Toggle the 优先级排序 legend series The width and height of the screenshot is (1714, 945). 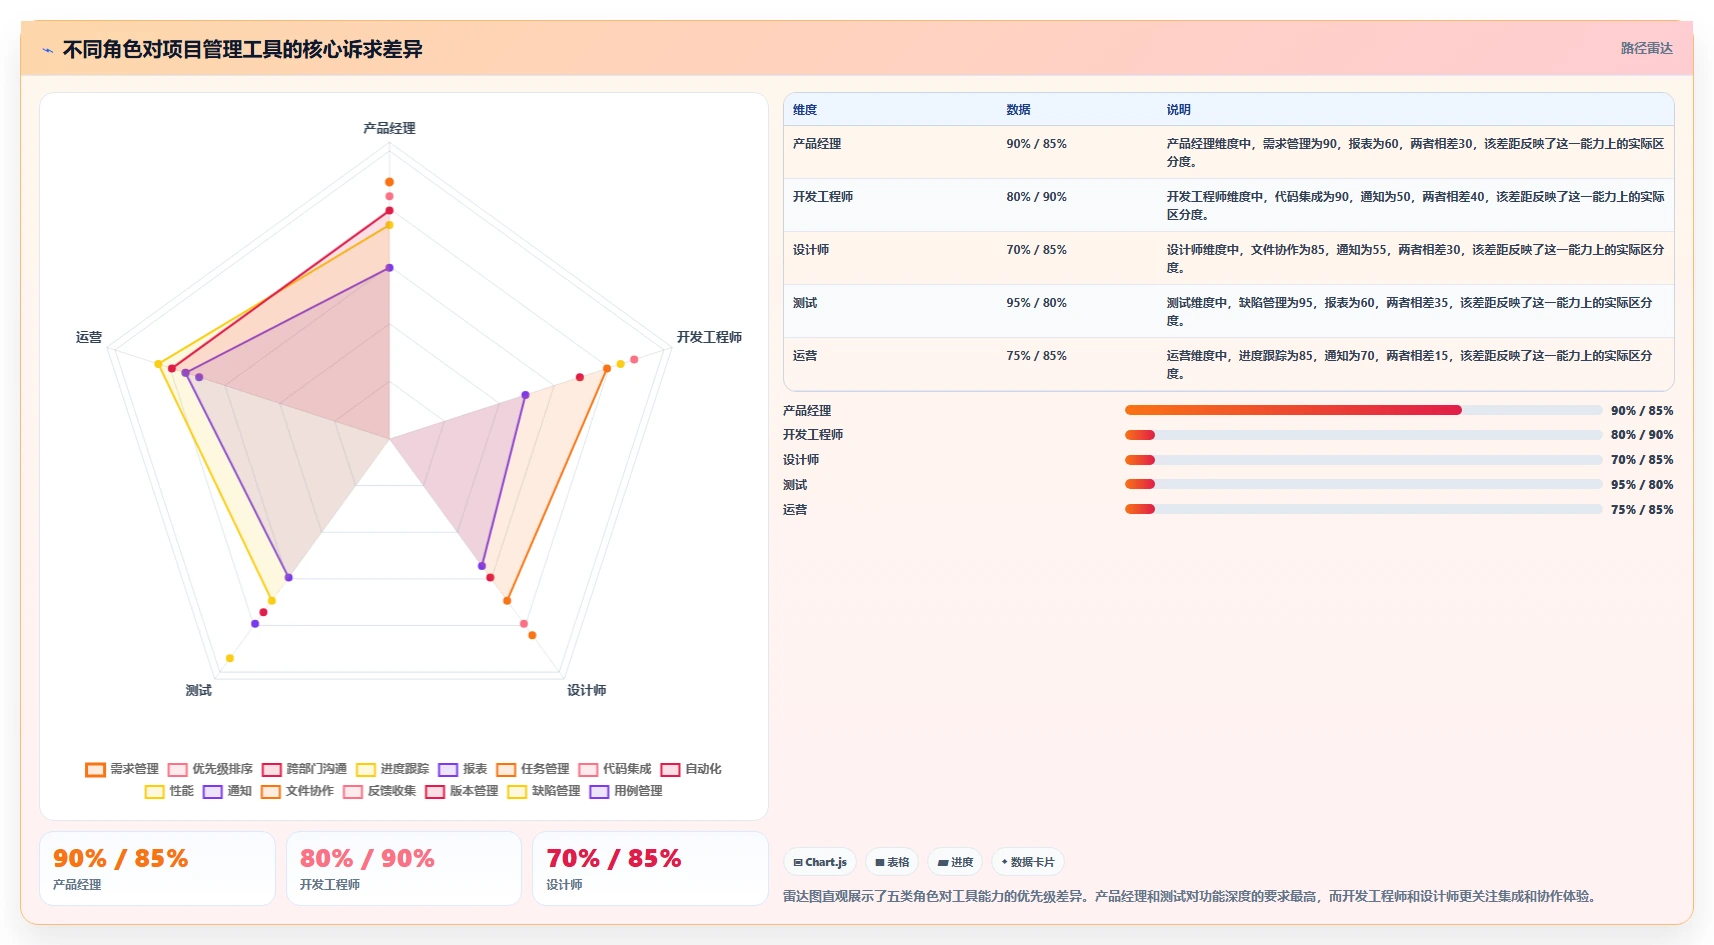point(210,769)
